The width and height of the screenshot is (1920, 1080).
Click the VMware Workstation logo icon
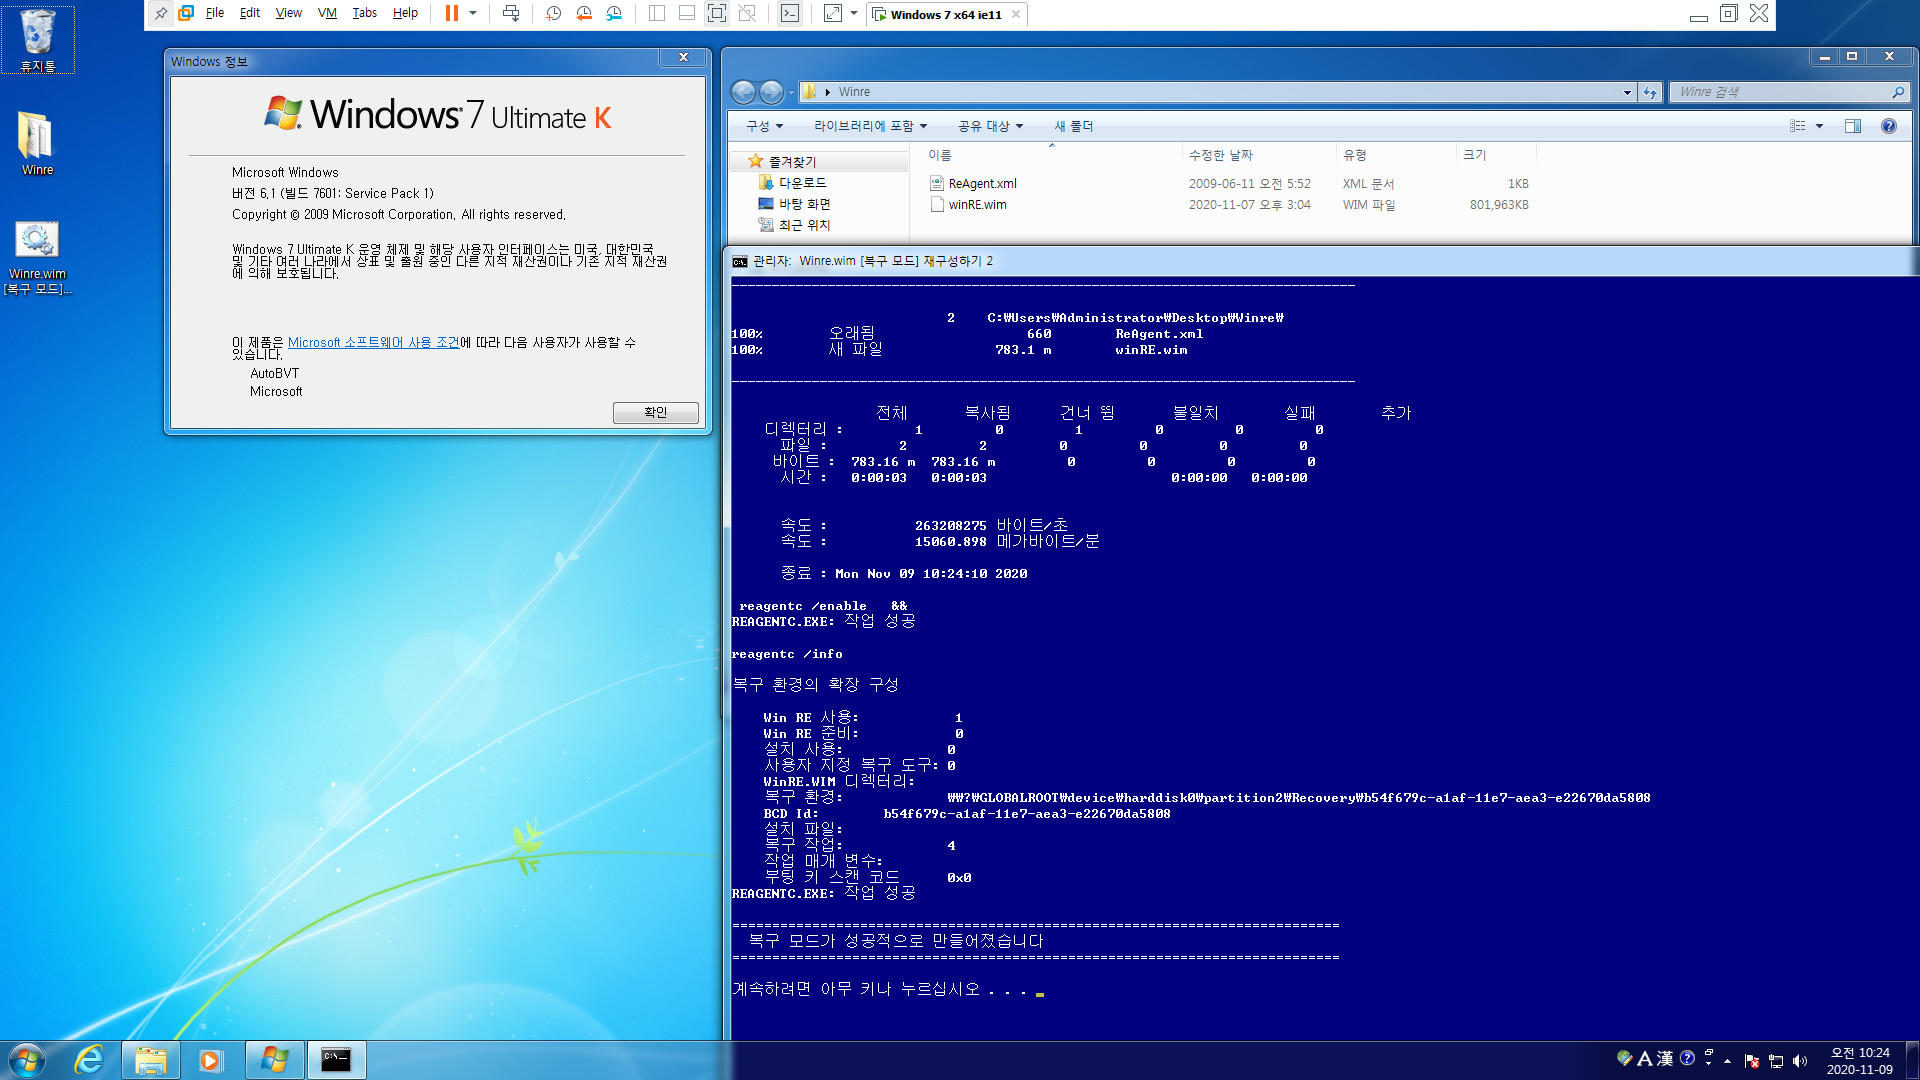[x=186, y=14]
